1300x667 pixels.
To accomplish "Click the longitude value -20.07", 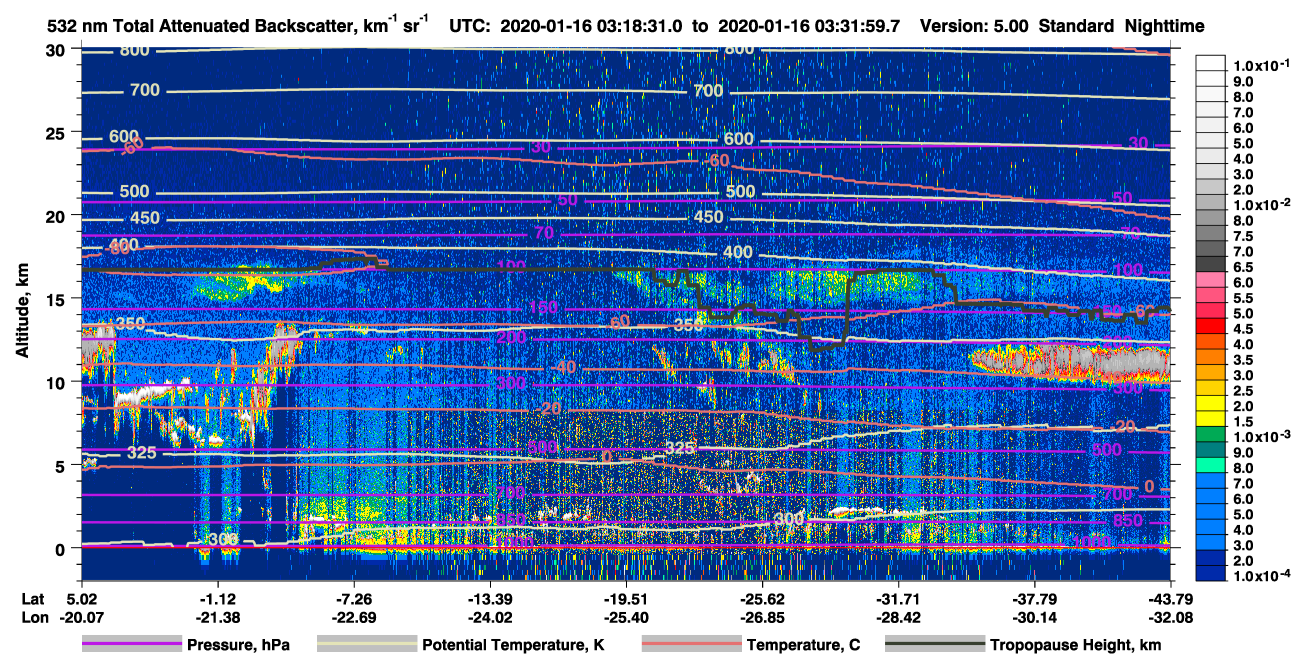I will (81, 617).
